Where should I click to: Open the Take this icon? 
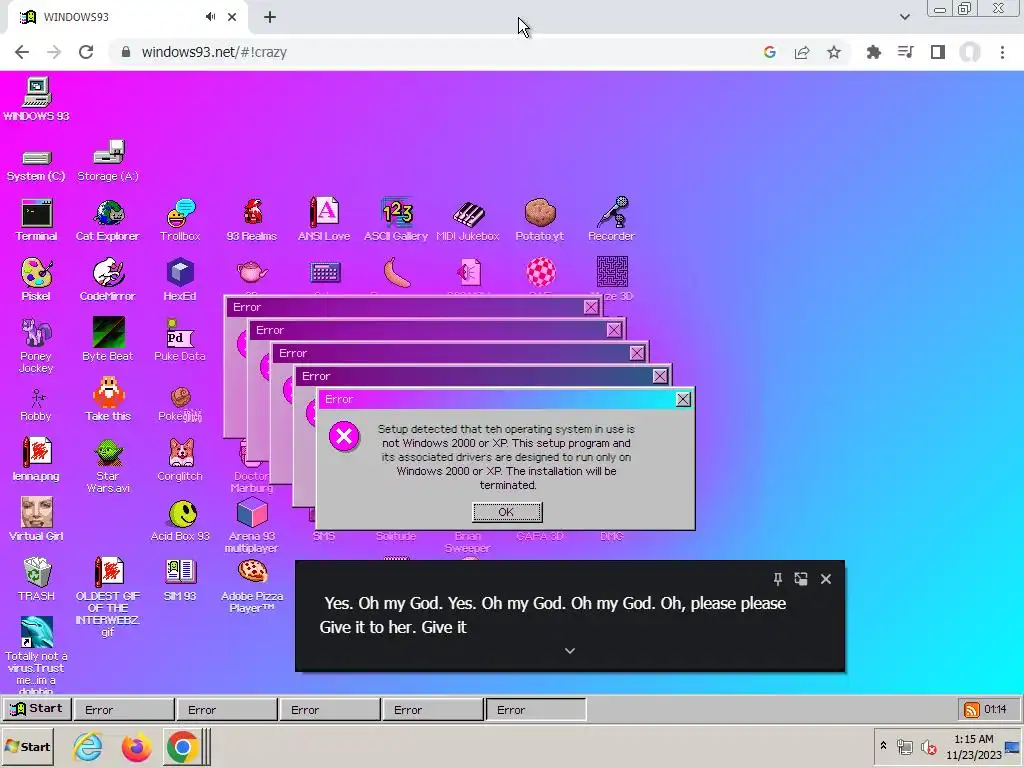tap(108, 400)
